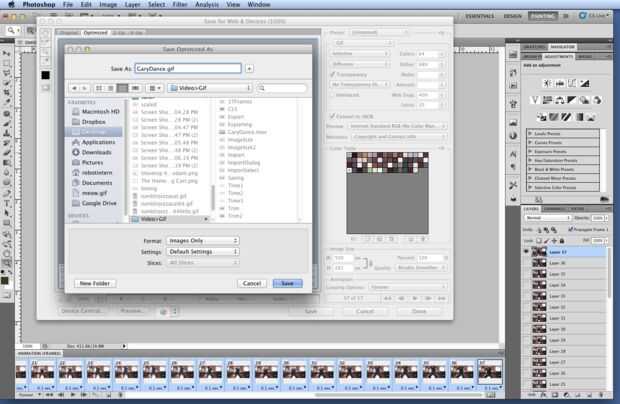This screenshot has height=404, width=620.
Task: Hide Layer 37 with eye icon
Action: tap(526, 251)
